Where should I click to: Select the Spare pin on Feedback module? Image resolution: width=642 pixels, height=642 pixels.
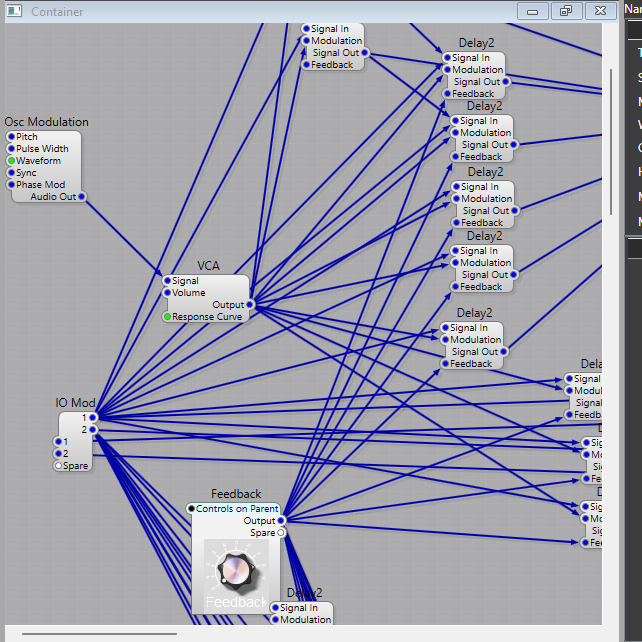(281, 533)
